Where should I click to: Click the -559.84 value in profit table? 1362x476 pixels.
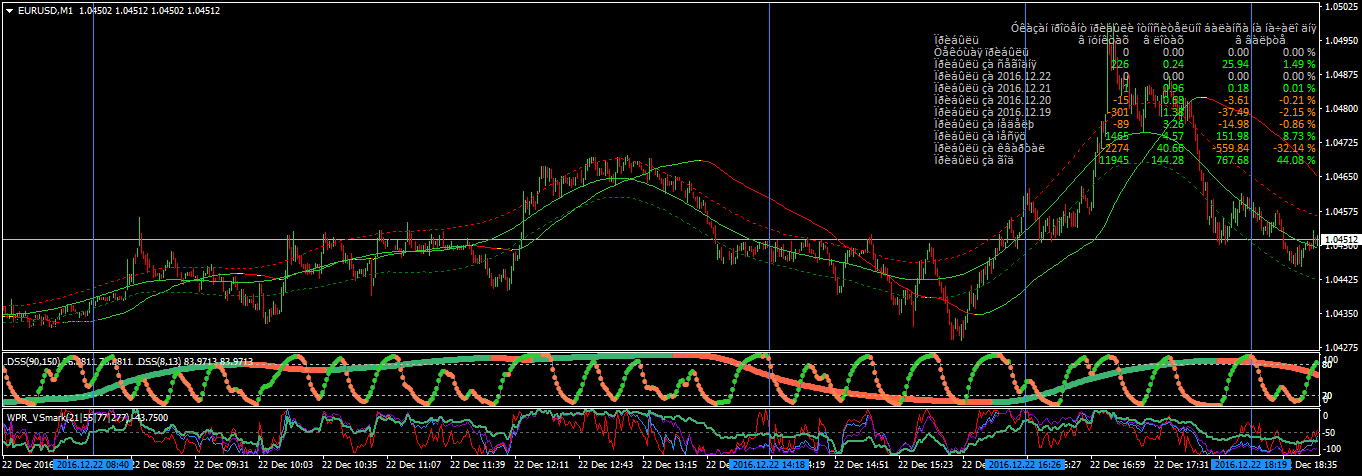click(1228, 148)
